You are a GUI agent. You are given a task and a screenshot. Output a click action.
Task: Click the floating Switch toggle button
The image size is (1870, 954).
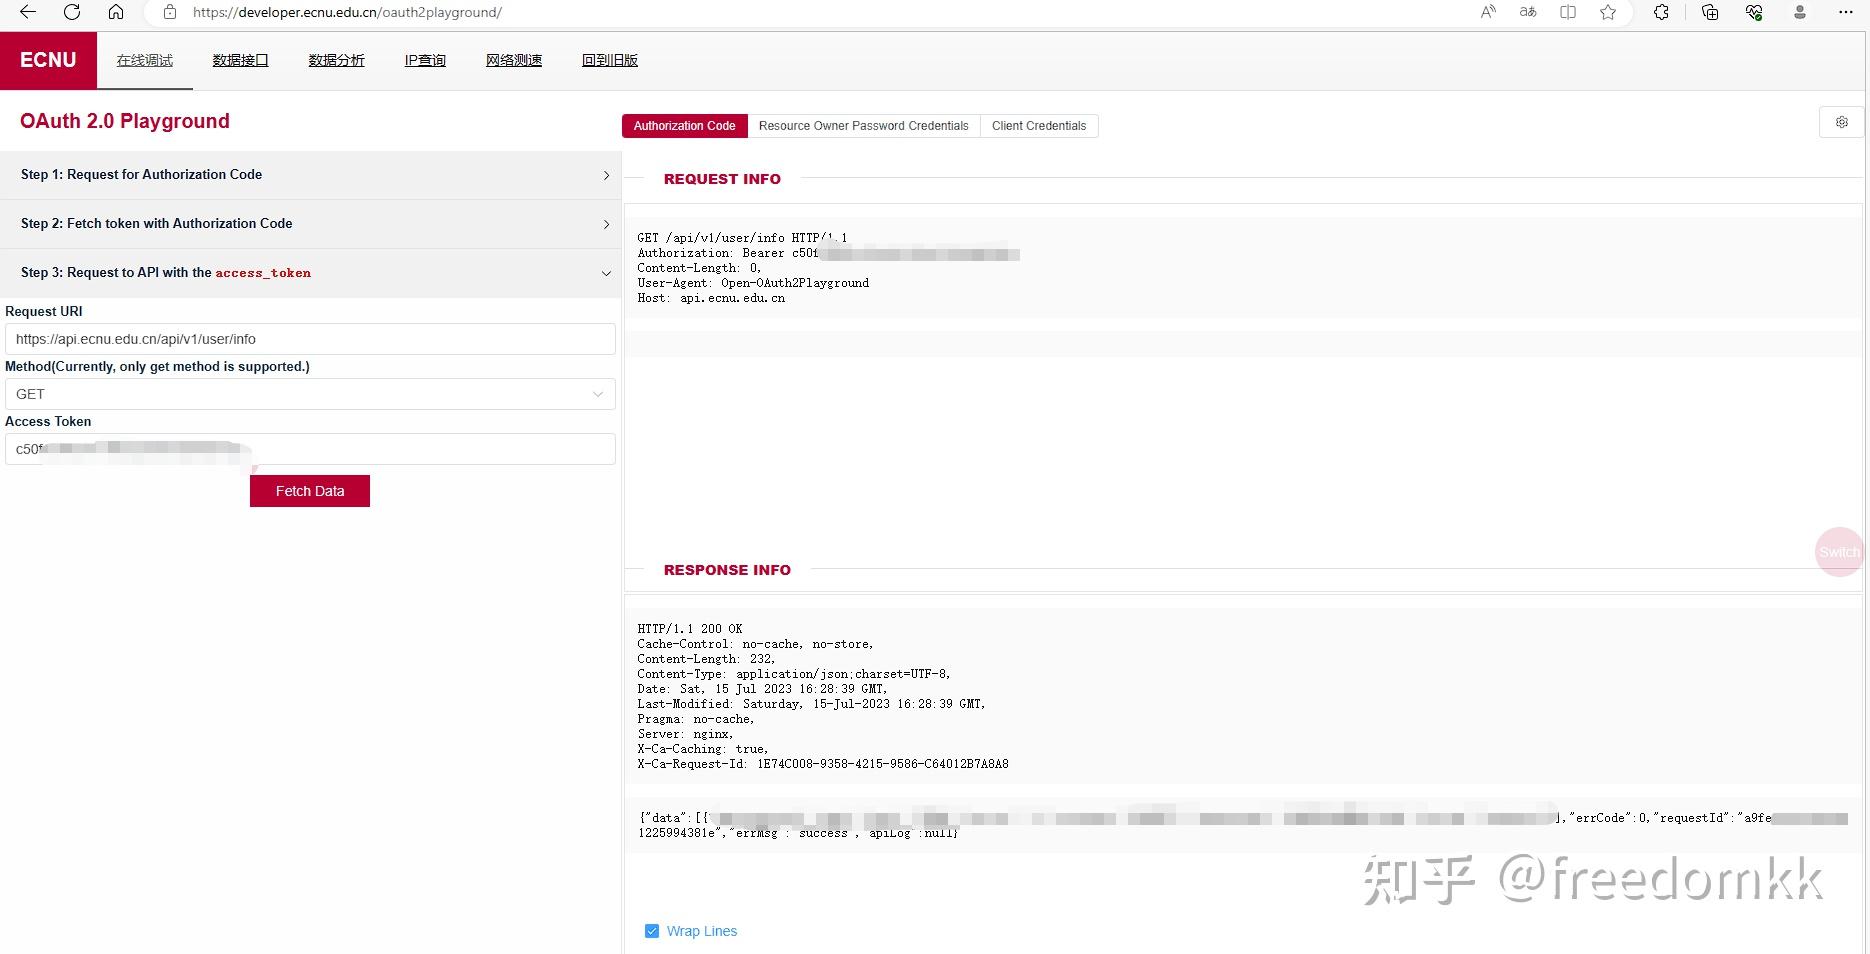[1839, 551]
